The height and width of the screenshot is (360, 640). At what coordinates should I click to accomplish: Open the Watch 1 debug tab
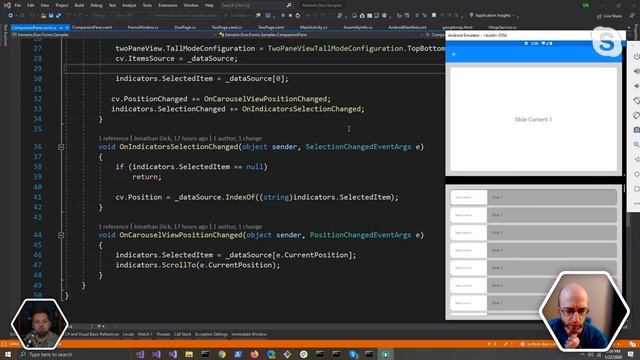[x=144, y=334]
